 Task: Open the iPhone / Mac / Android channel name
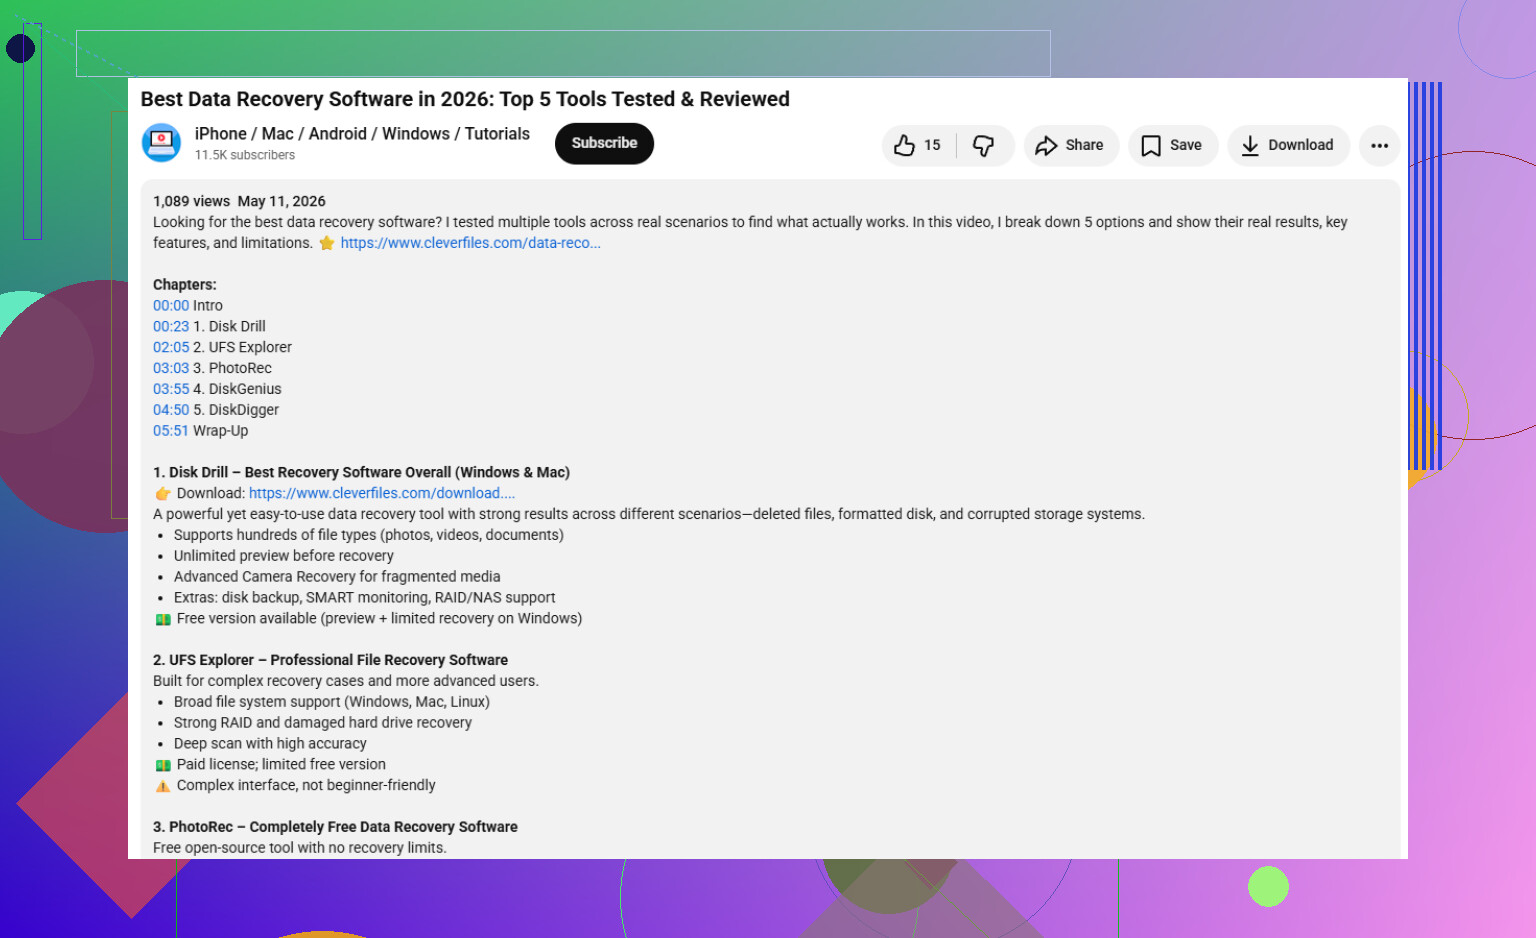(362, 134)
